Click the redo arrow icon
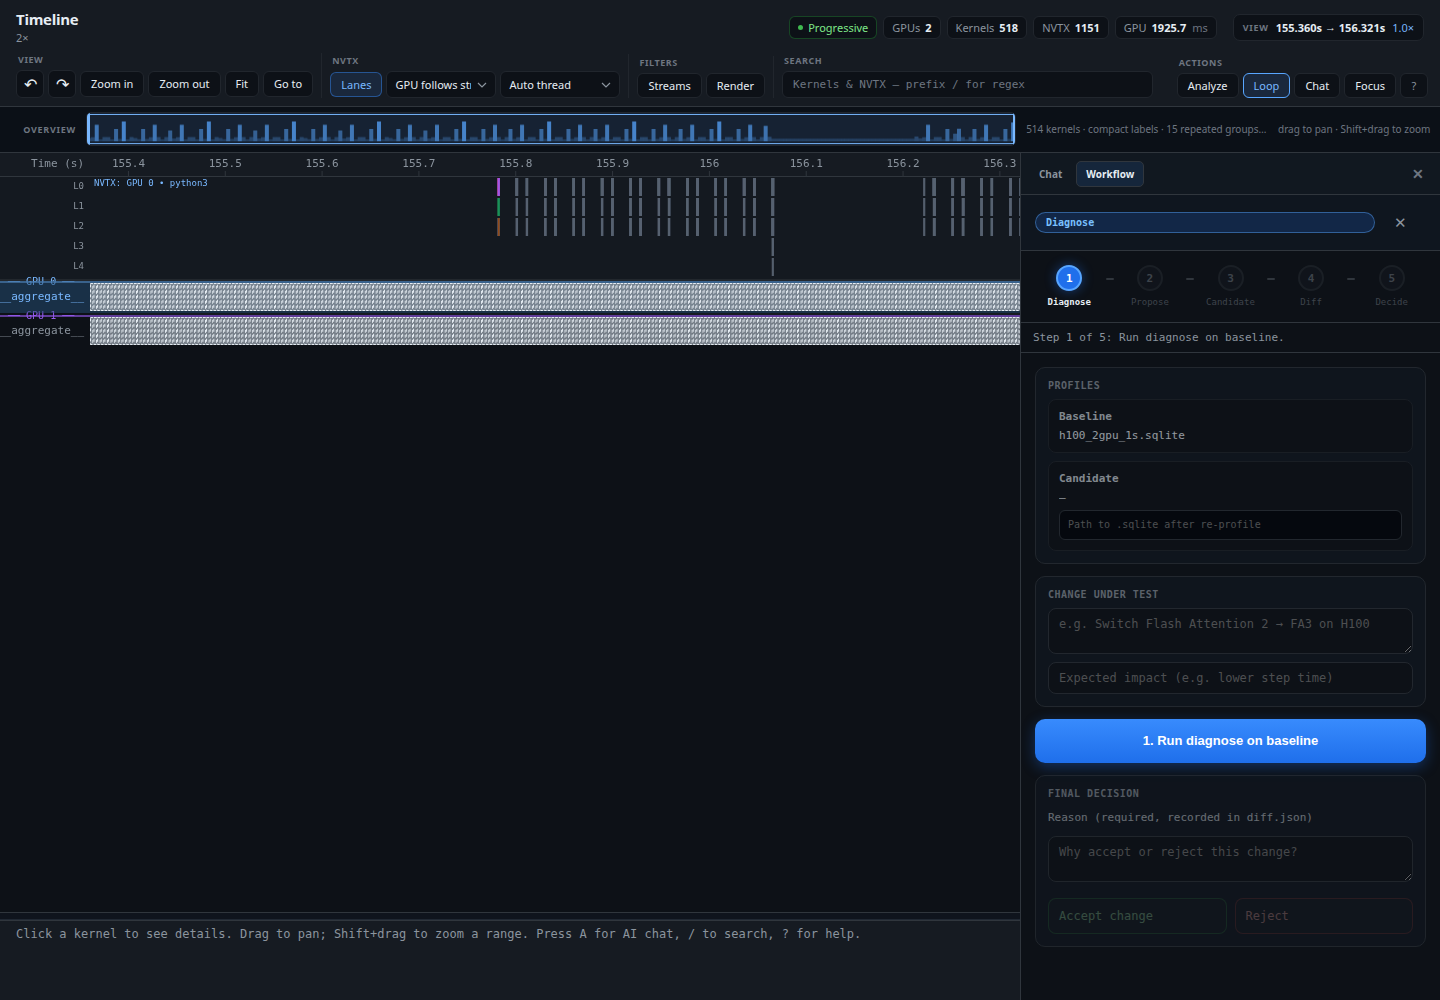The height and width of the screenshot is (1000, 1440). 62,84
